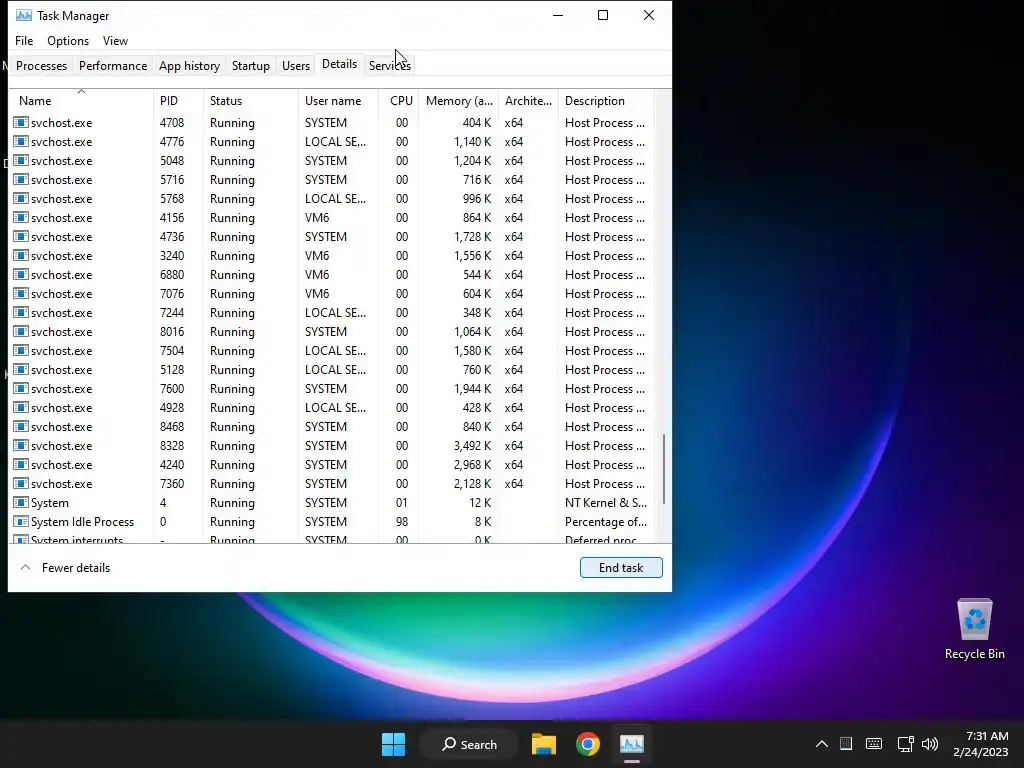Click the System Idle Process icon
Image resolution: width=1024 pixels, height=768 pixels.
pyautogui.click(x=21, y=521)
